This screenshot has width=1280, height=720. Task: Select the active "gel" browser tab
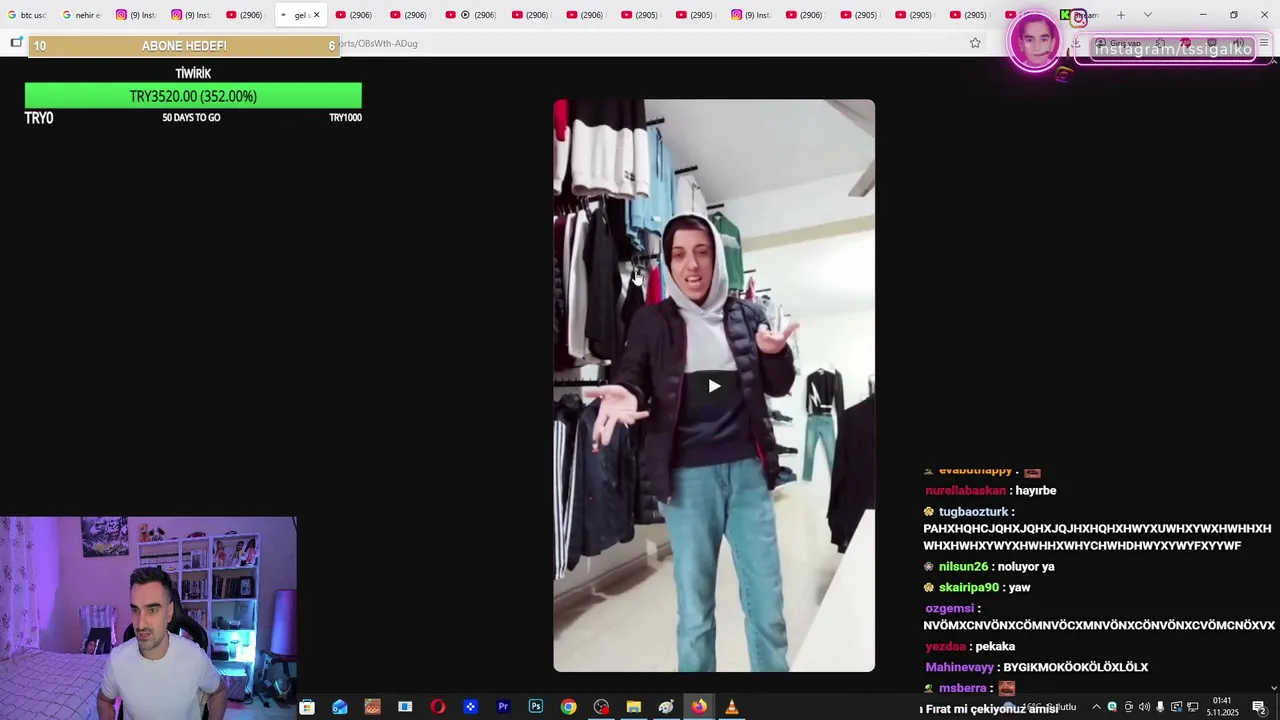tap(299, 15)
